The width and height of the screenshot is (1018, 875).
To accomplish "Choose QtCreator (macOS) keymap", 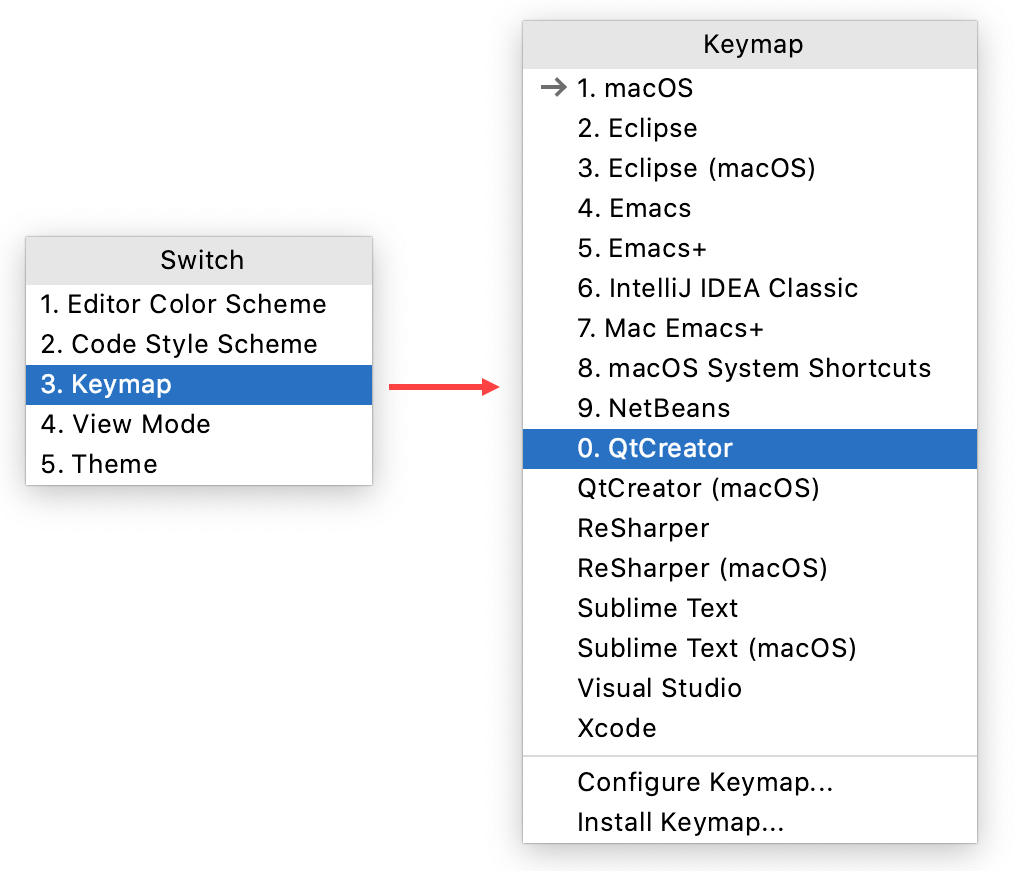I will point(697,488).
